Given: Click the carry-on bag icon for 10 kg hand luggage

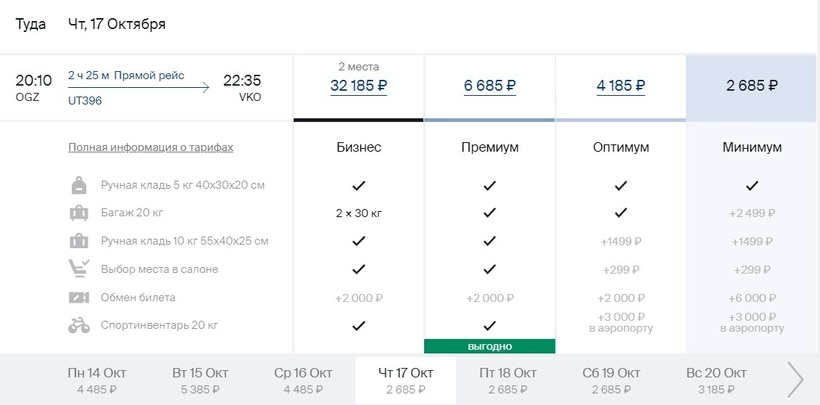Looking at the screenshot, I should click(x=79, y=241).
